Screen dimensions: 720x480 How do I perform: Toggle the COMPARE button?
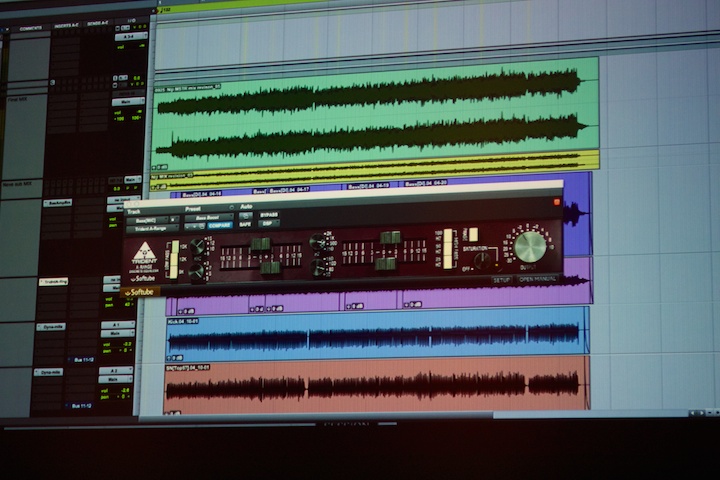click(x=219, y=225)
